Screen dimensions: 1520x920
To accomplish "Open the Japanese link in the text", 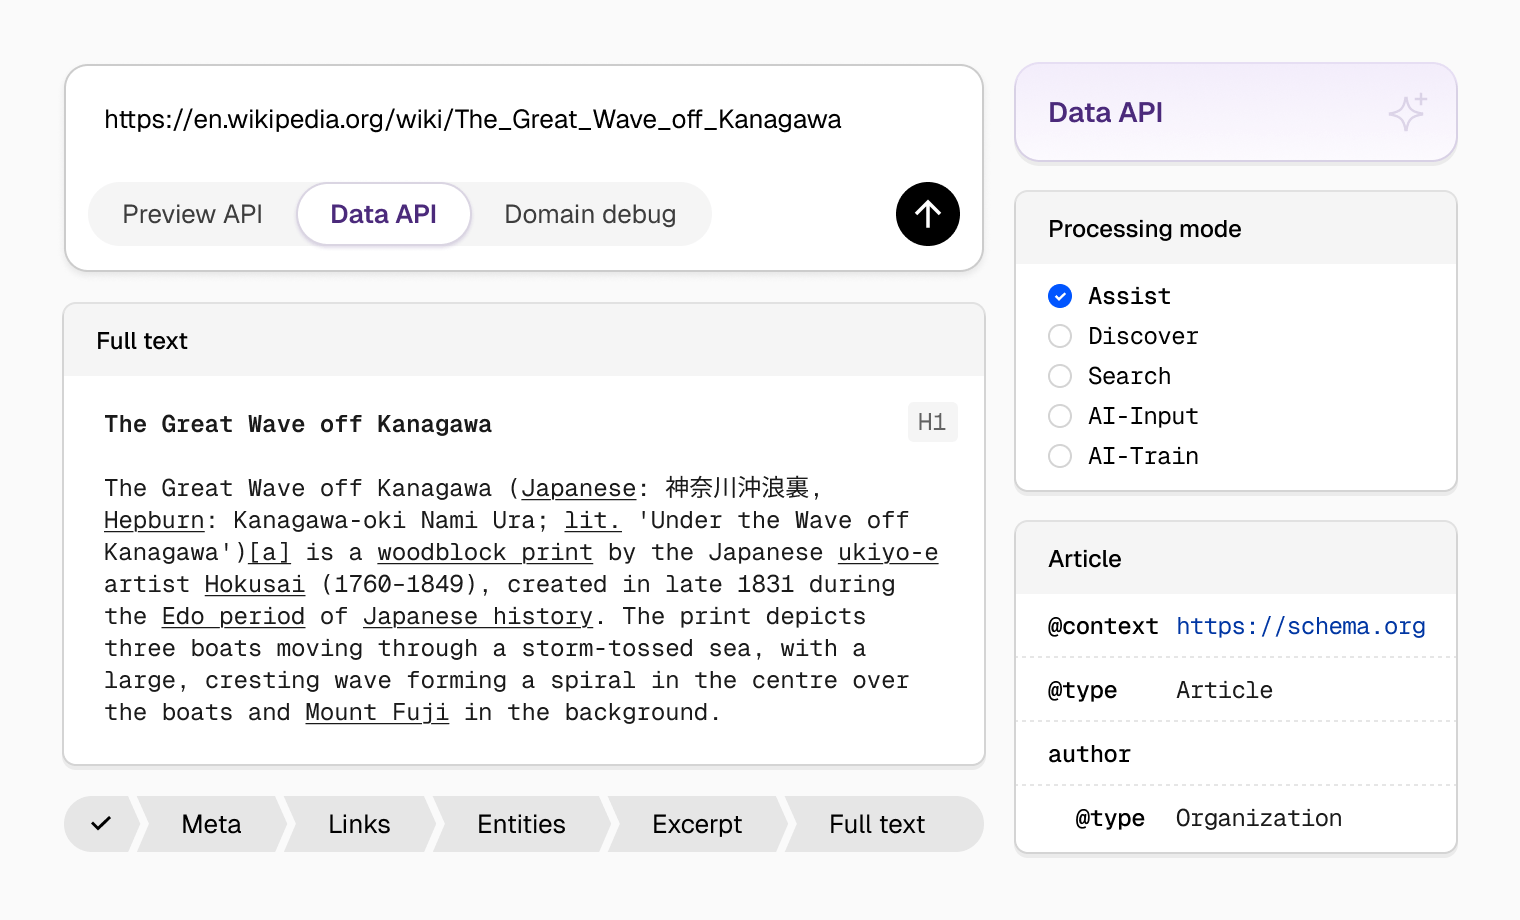I will pos(578,488).
